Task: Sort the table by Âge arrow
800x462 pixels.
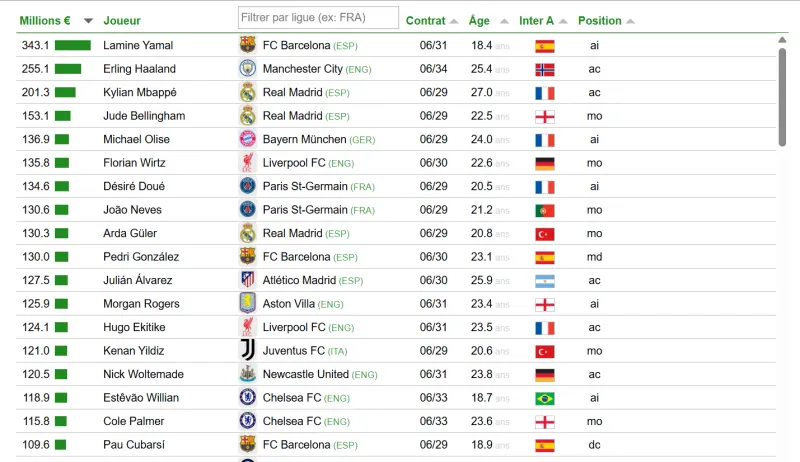Action: [504, 21]
